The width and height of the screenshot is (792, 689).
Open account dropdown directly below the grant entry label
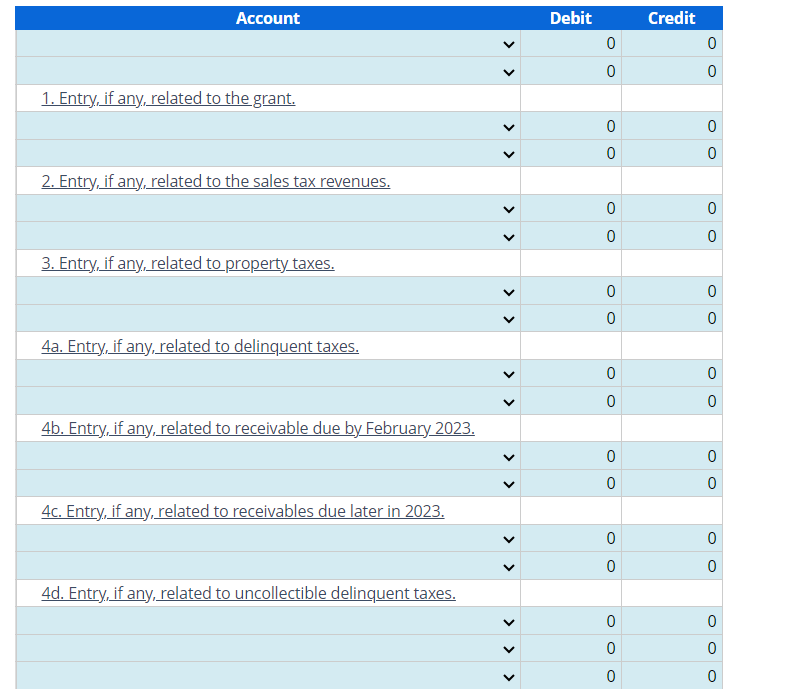pyautogui.click(x=268, y=126)
